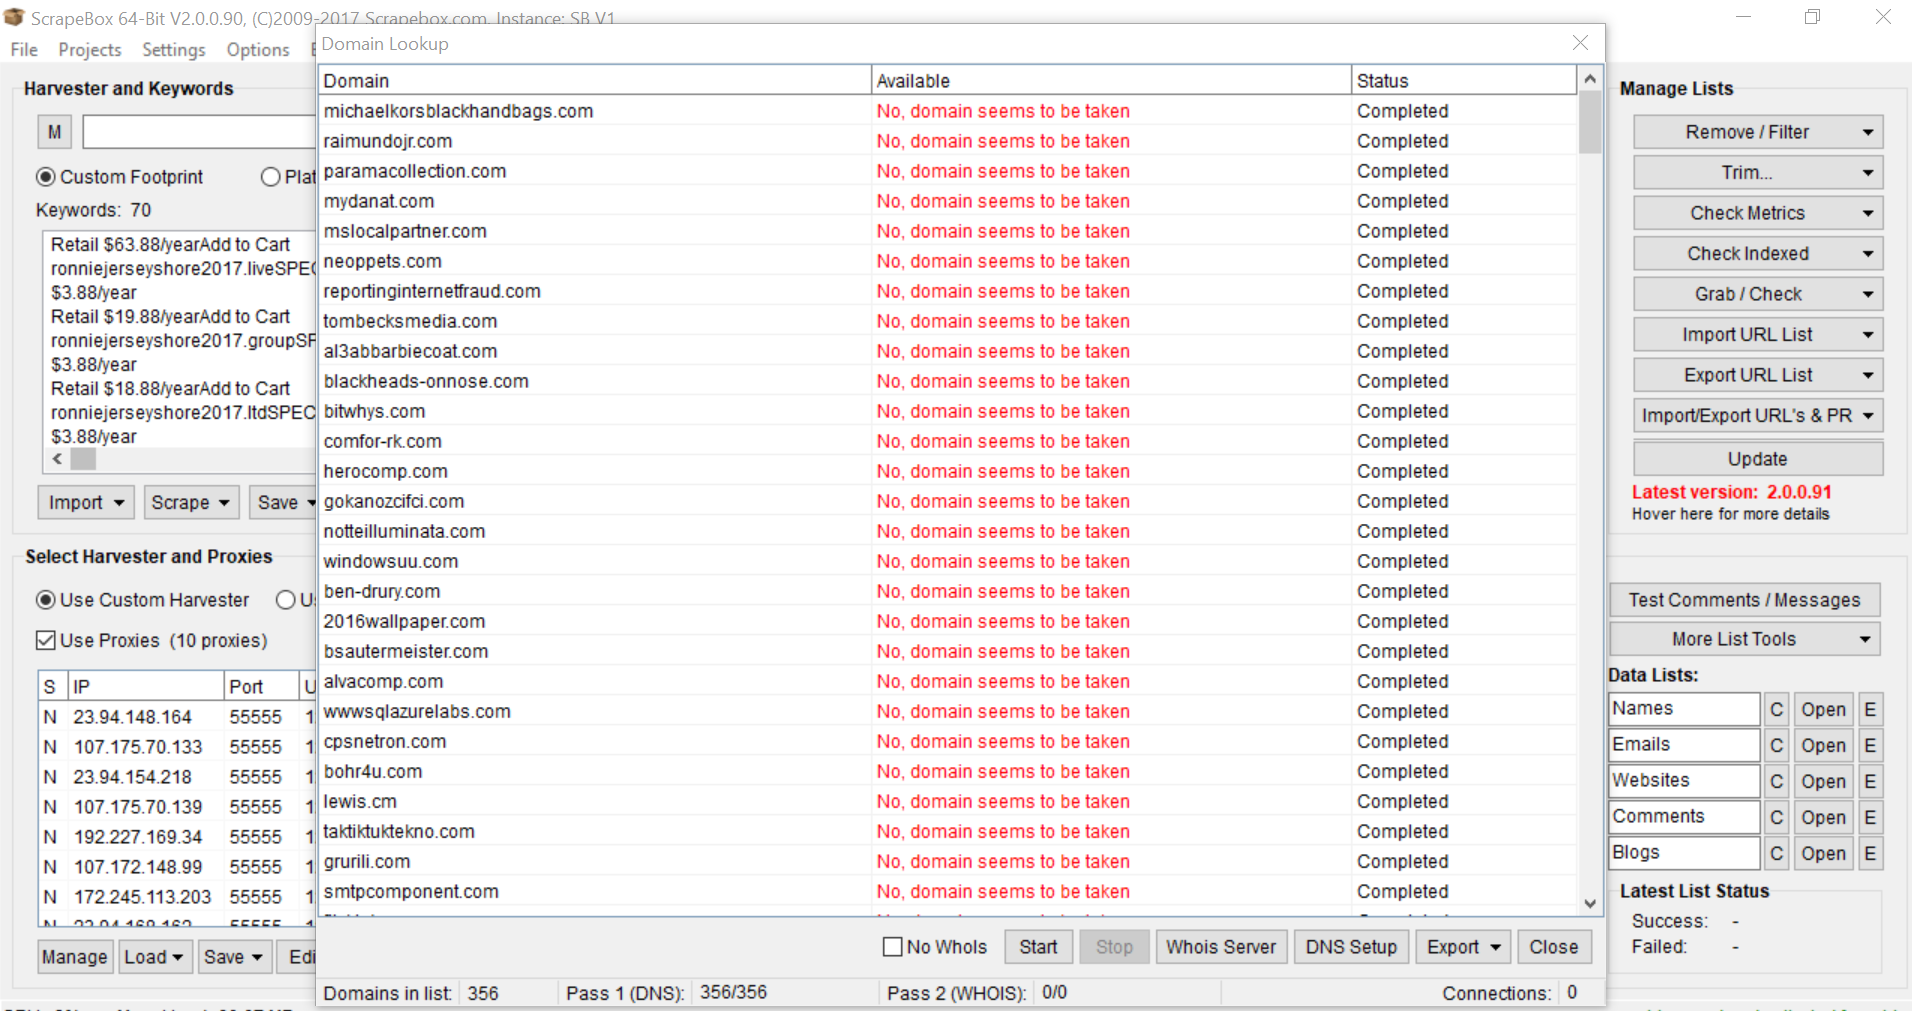Open the Blogs data list

click(x=1823, y=853)
